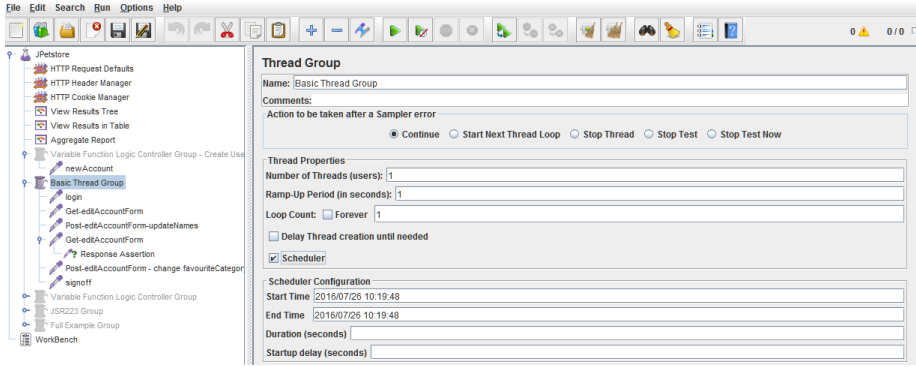Viewport: 916px width, 367px height.
Task: Click the Open file folder icon
Action: (67, 30)
